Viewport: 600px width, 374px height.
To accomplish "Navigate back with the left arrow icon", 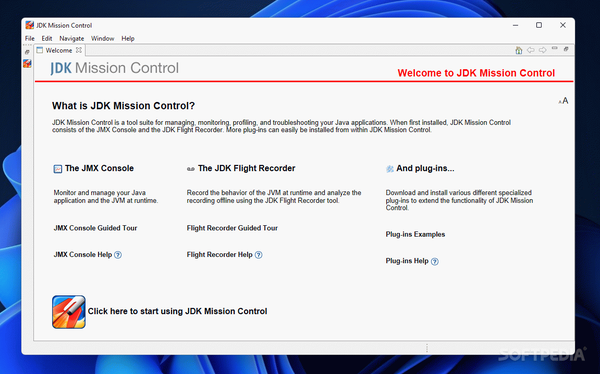I will pyautogui.click(x=530, y=50).
